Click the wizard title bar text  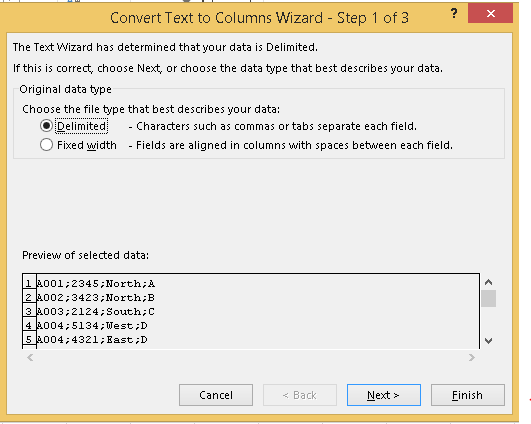click(x=259, y=18)
